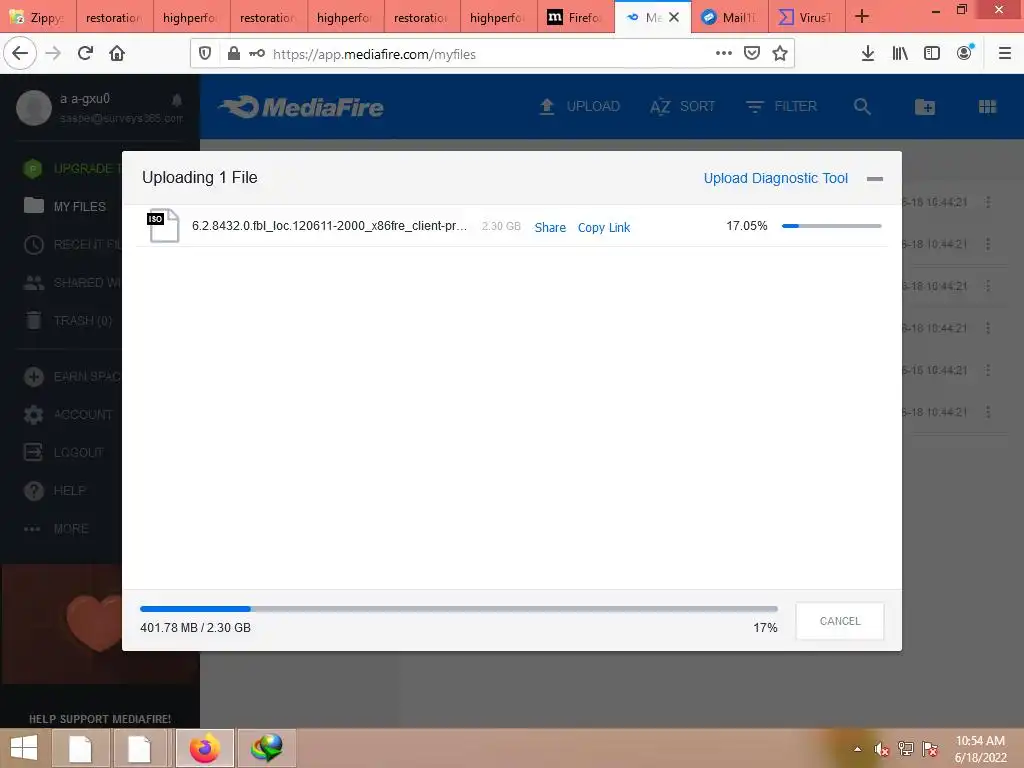
Task: Create a new folder icon
Action: coord(925,106)
